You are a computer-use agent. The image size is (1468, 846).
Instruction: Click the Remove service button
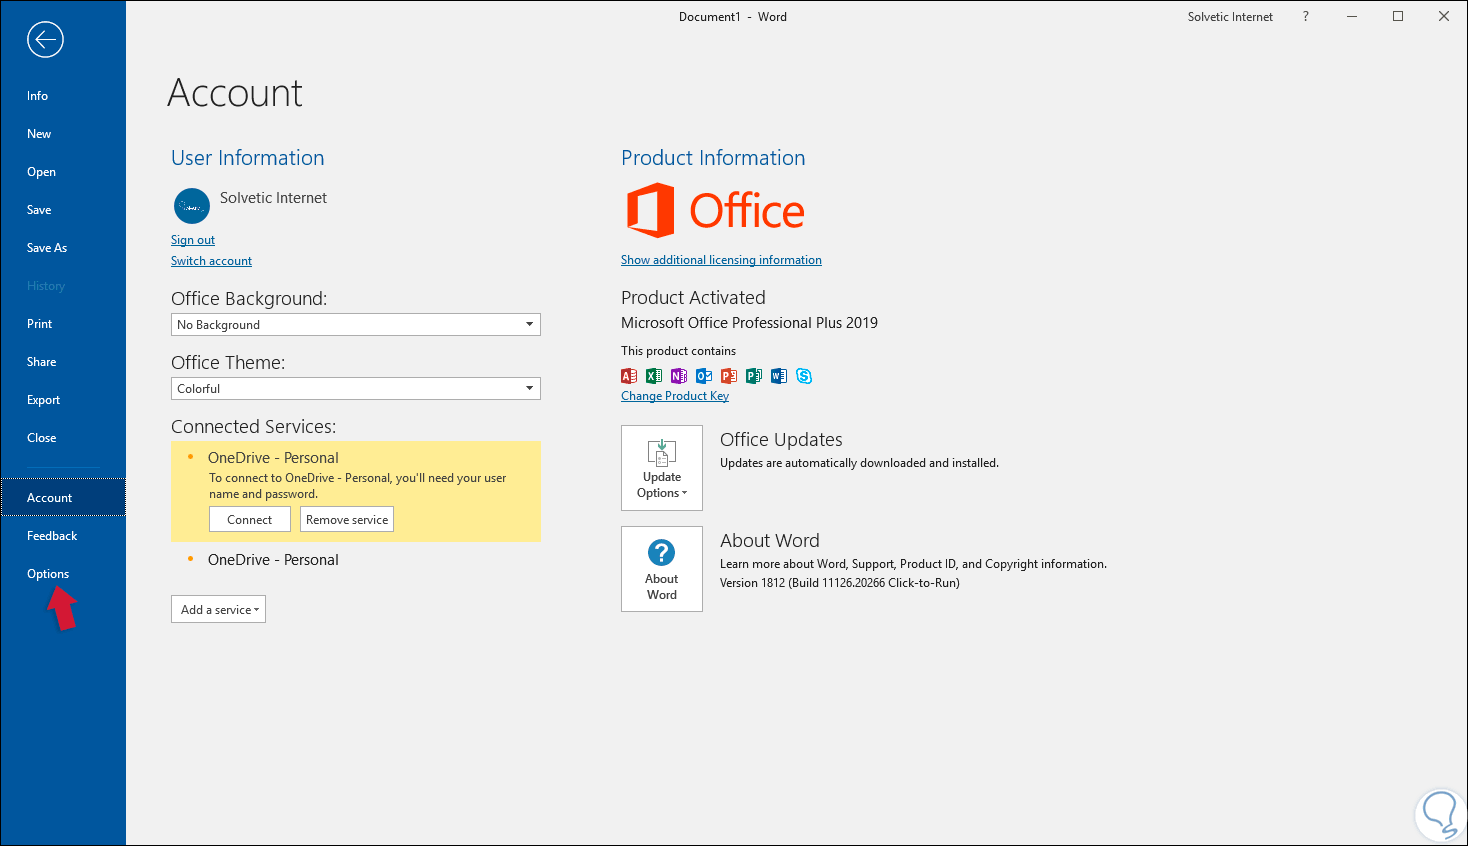(347, 520)
